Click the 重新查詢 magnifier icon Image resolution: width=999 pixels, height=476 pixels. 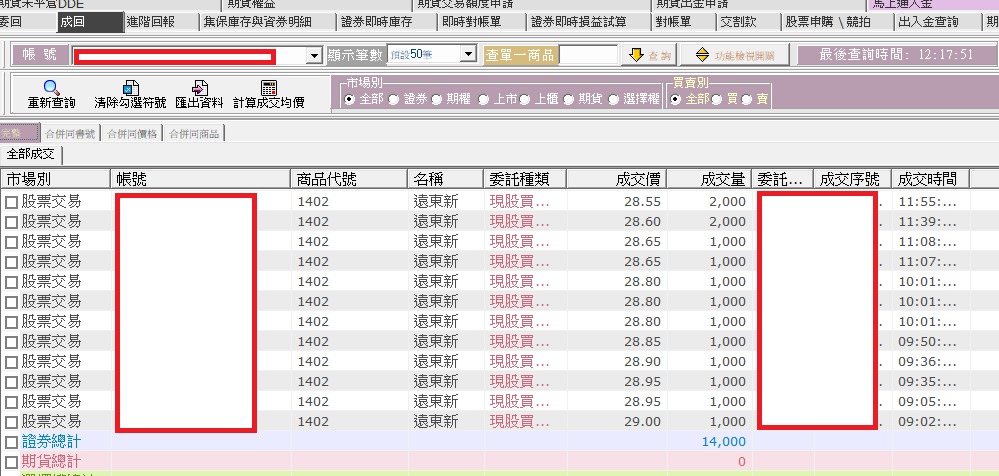click(x=50, y=89)
